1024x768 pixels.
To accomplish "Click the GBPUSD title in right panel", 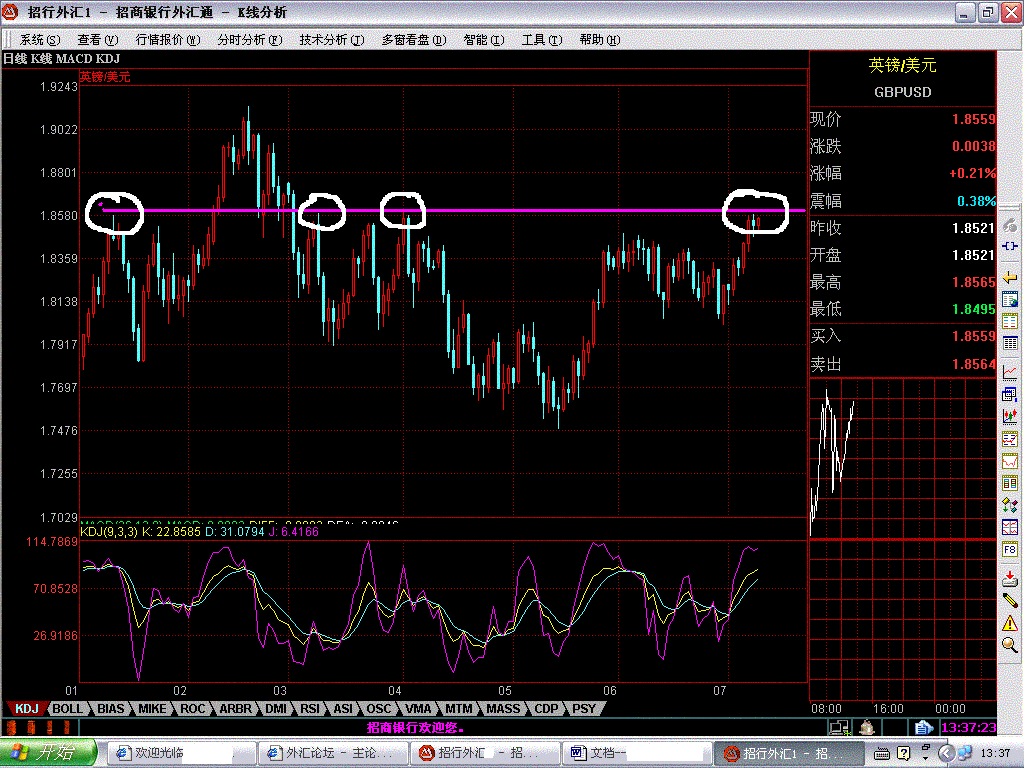I will tap(905, 91).
